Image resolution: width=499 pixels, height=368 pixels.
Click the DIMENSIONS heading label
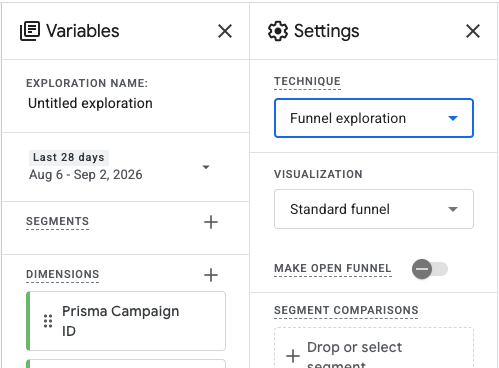click(63, 274)
